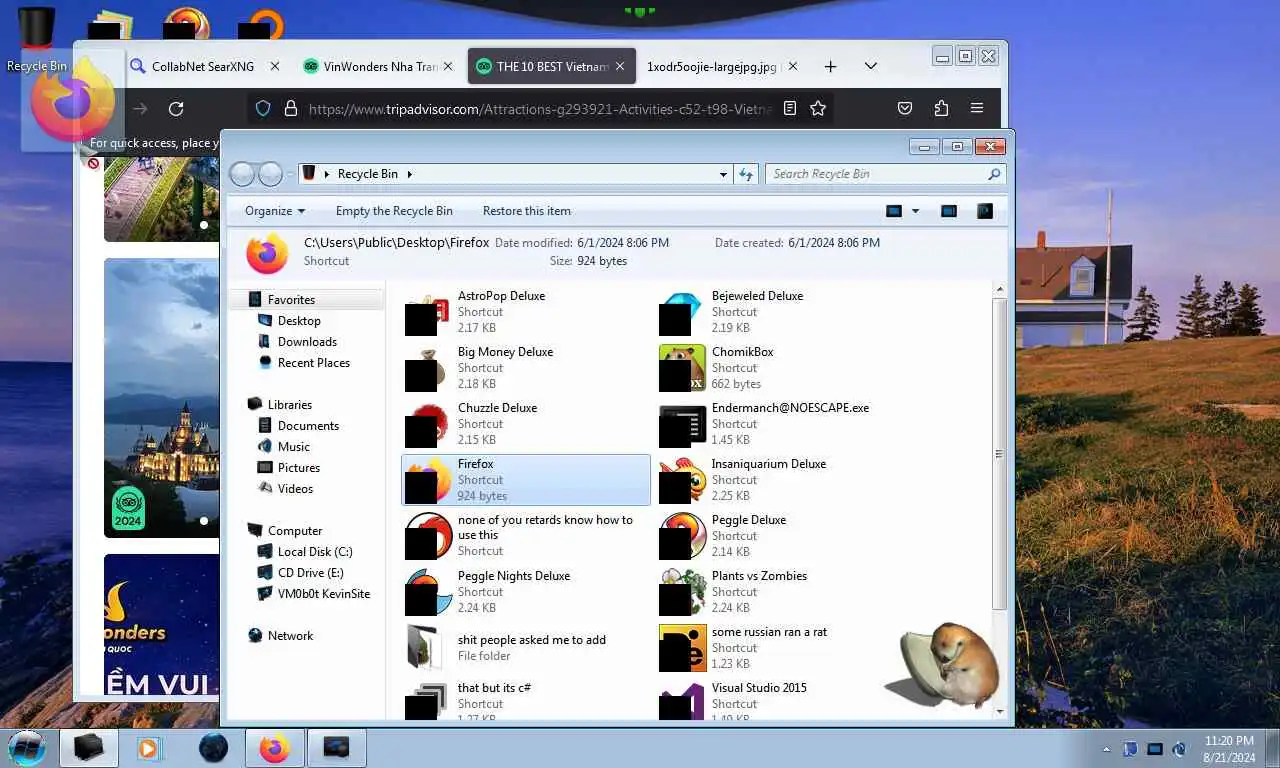Select the Peggle Deluxe icon
The image size is (1280, 768).
click(x=682, y=537)
